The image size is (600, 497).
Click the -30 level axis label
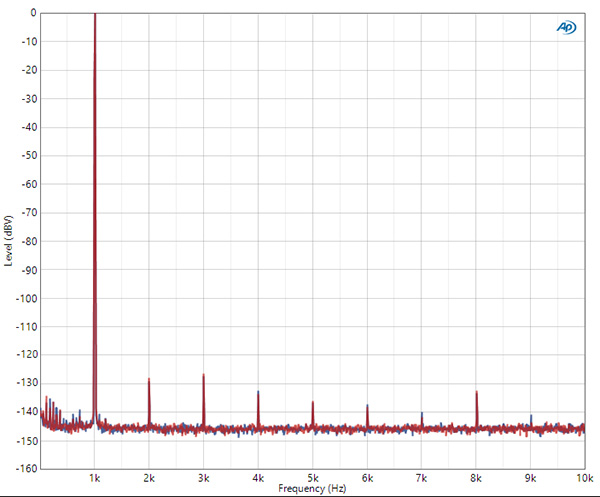(29, 99)
